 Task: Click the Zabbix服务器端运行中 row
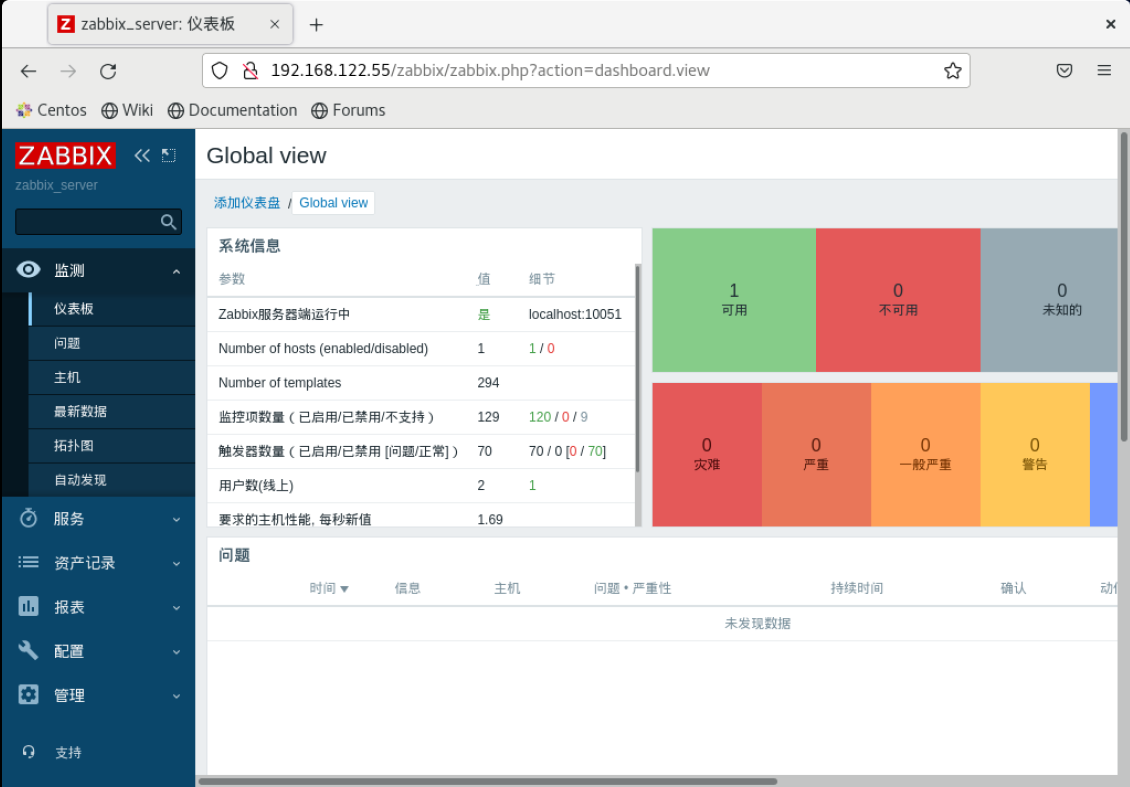point(421,314)
